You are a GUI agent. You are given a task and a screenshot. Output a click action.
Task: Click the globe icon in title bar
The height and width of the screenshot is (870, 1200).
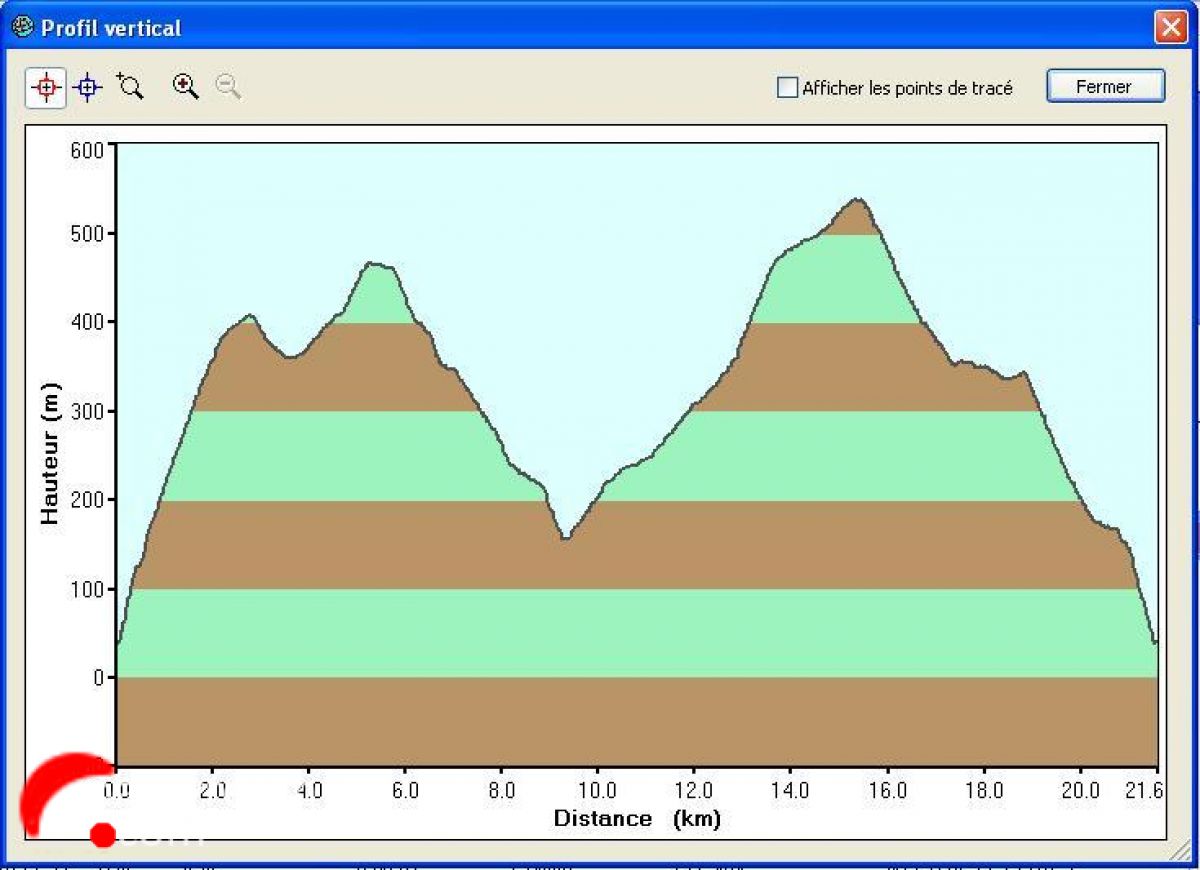click(x=22, y=27)
